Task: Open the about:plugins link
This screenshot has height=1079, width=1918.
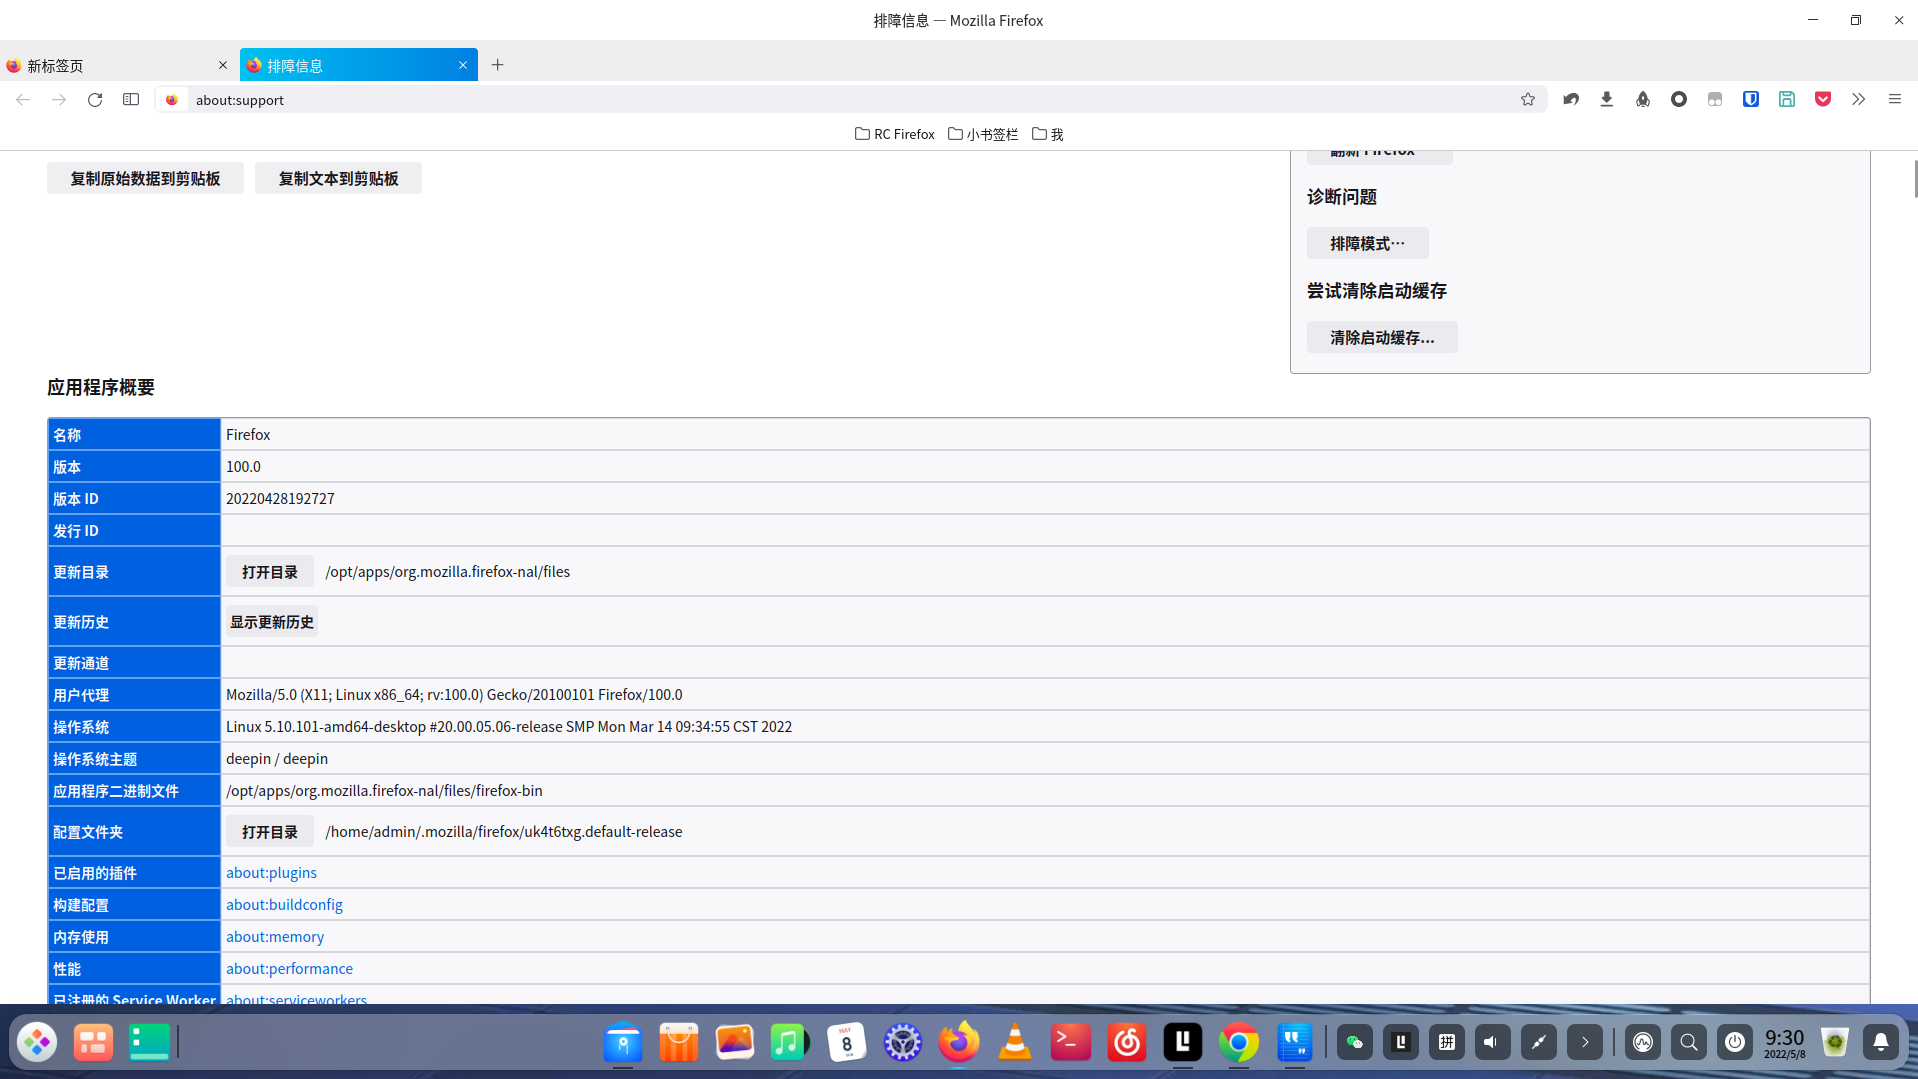Action: tap(271, 873)
